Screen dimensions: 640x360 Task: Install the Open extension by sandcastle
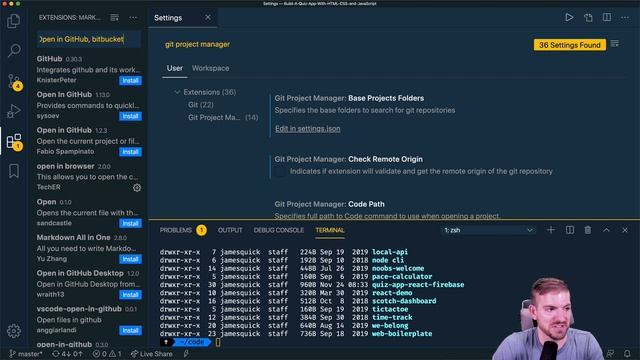(x=130, y=223)
